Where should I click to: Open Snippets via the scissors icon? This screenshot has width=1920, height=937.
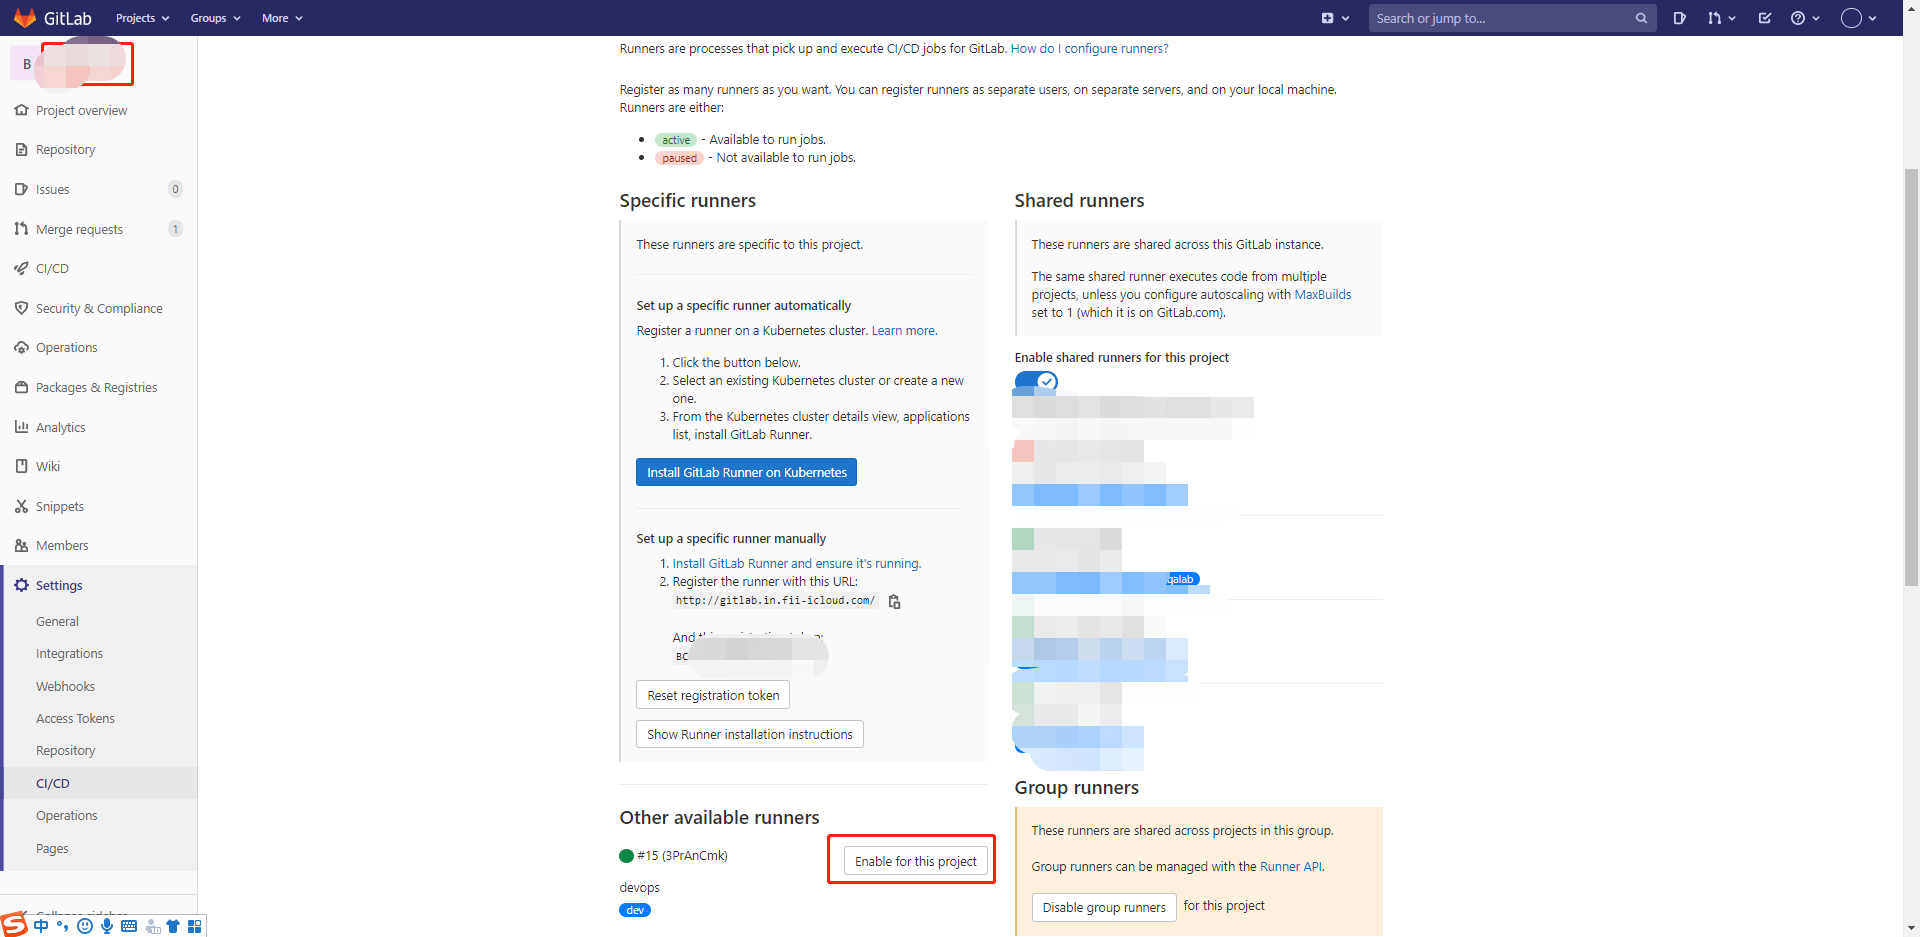(20, 506)
